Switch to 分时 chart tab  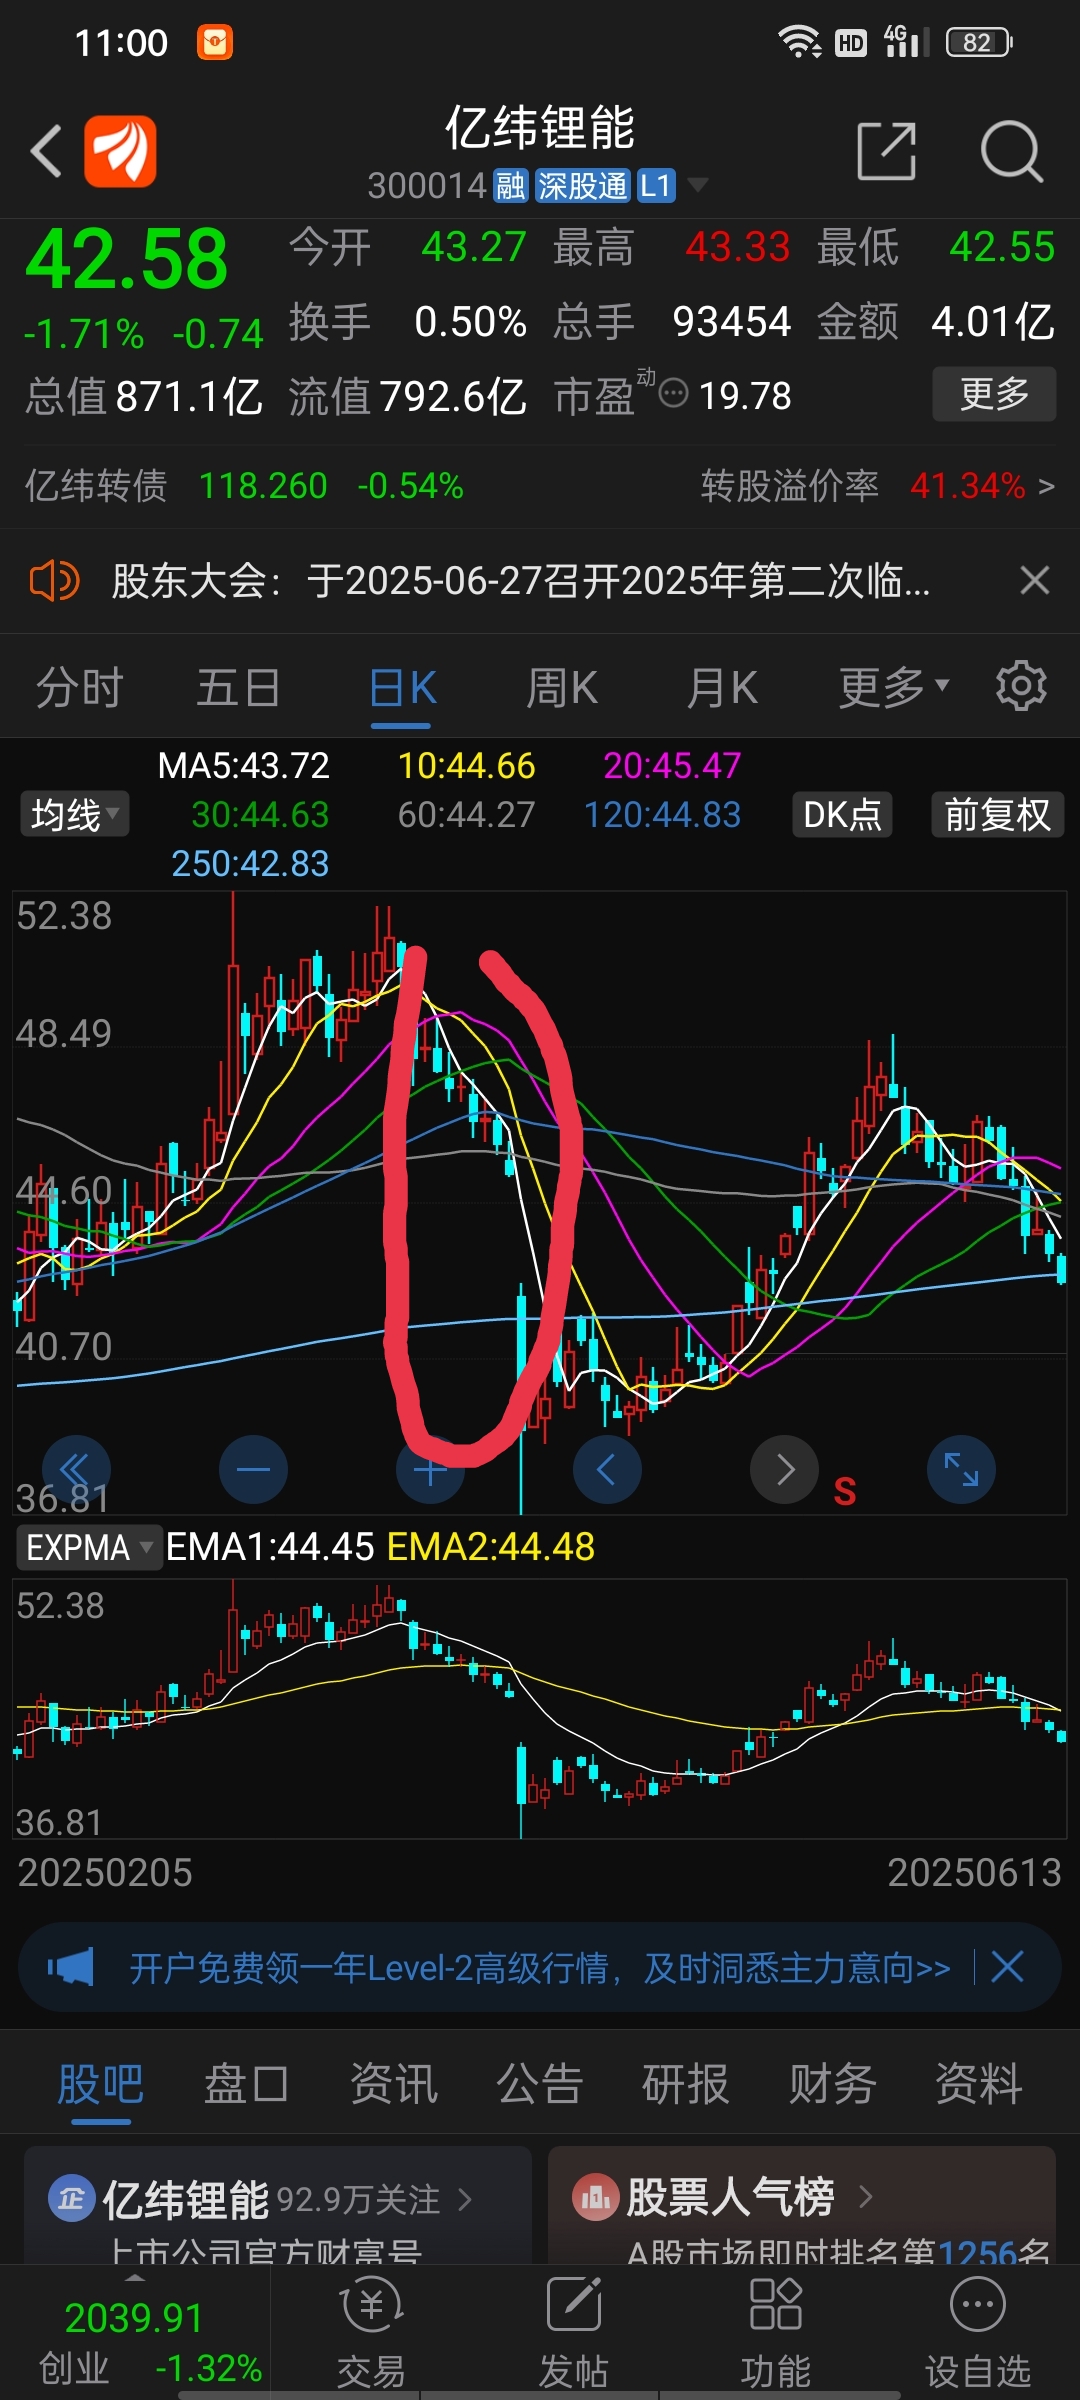pyautogui.click(x=80, y=688)
